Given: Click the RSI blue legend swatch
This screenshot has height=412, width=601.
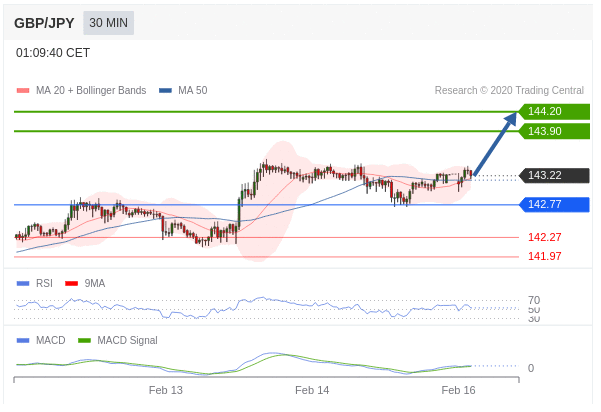Looking at the screenshot, I should (x=23, y=284).
